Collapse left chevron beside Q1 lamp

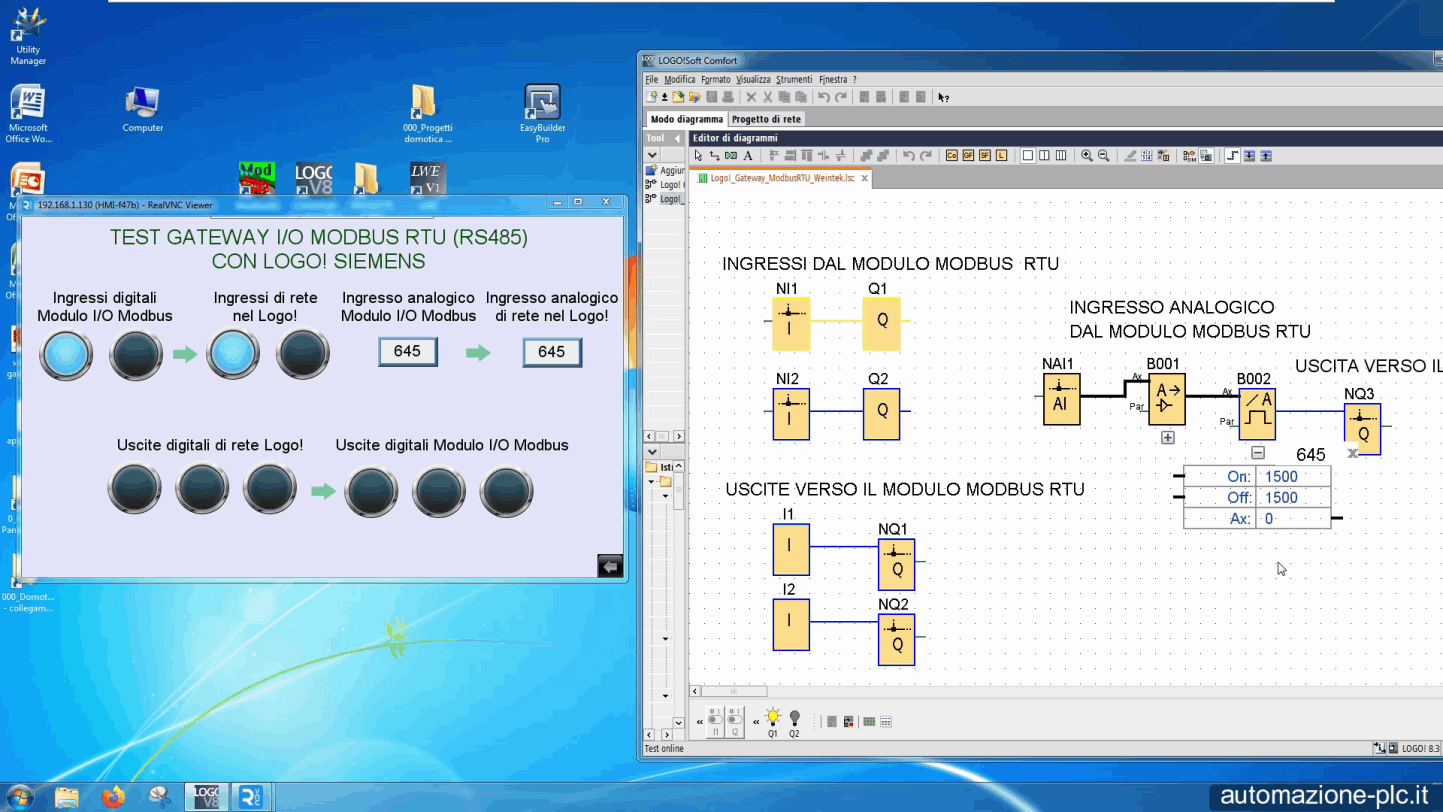756,722
